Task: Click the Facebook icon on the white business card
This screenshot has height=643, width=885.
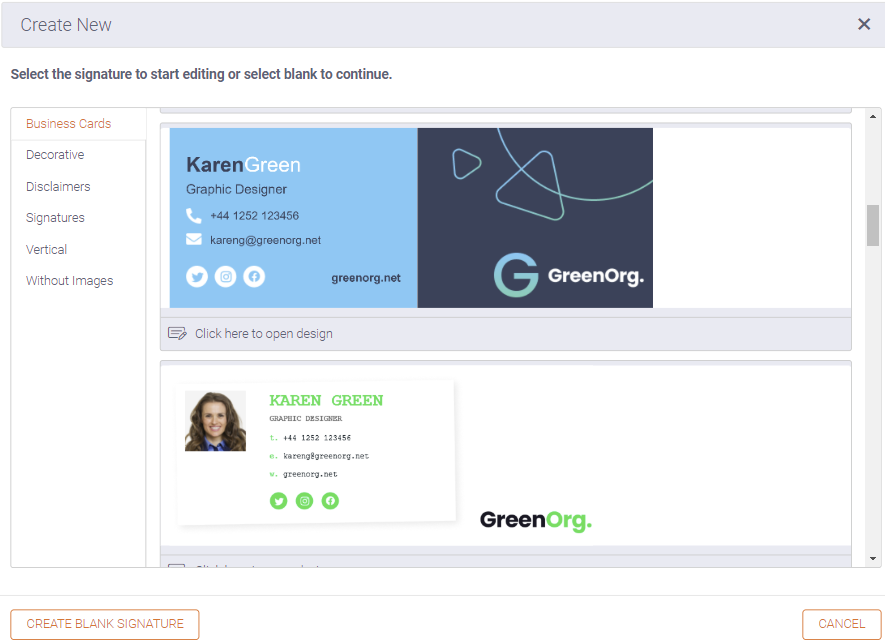Action: [x=330, y=501]
